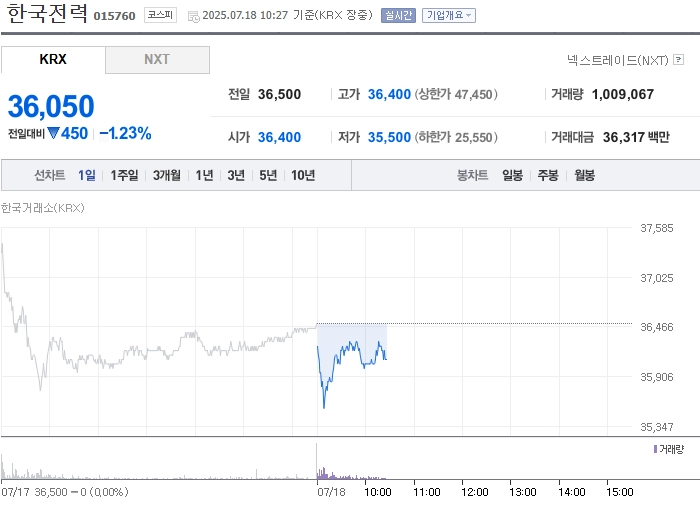Image resolution: width=700 pixels, height=505 pixels.
Task: Click the current price 36,050
Action: coord(51,106)
